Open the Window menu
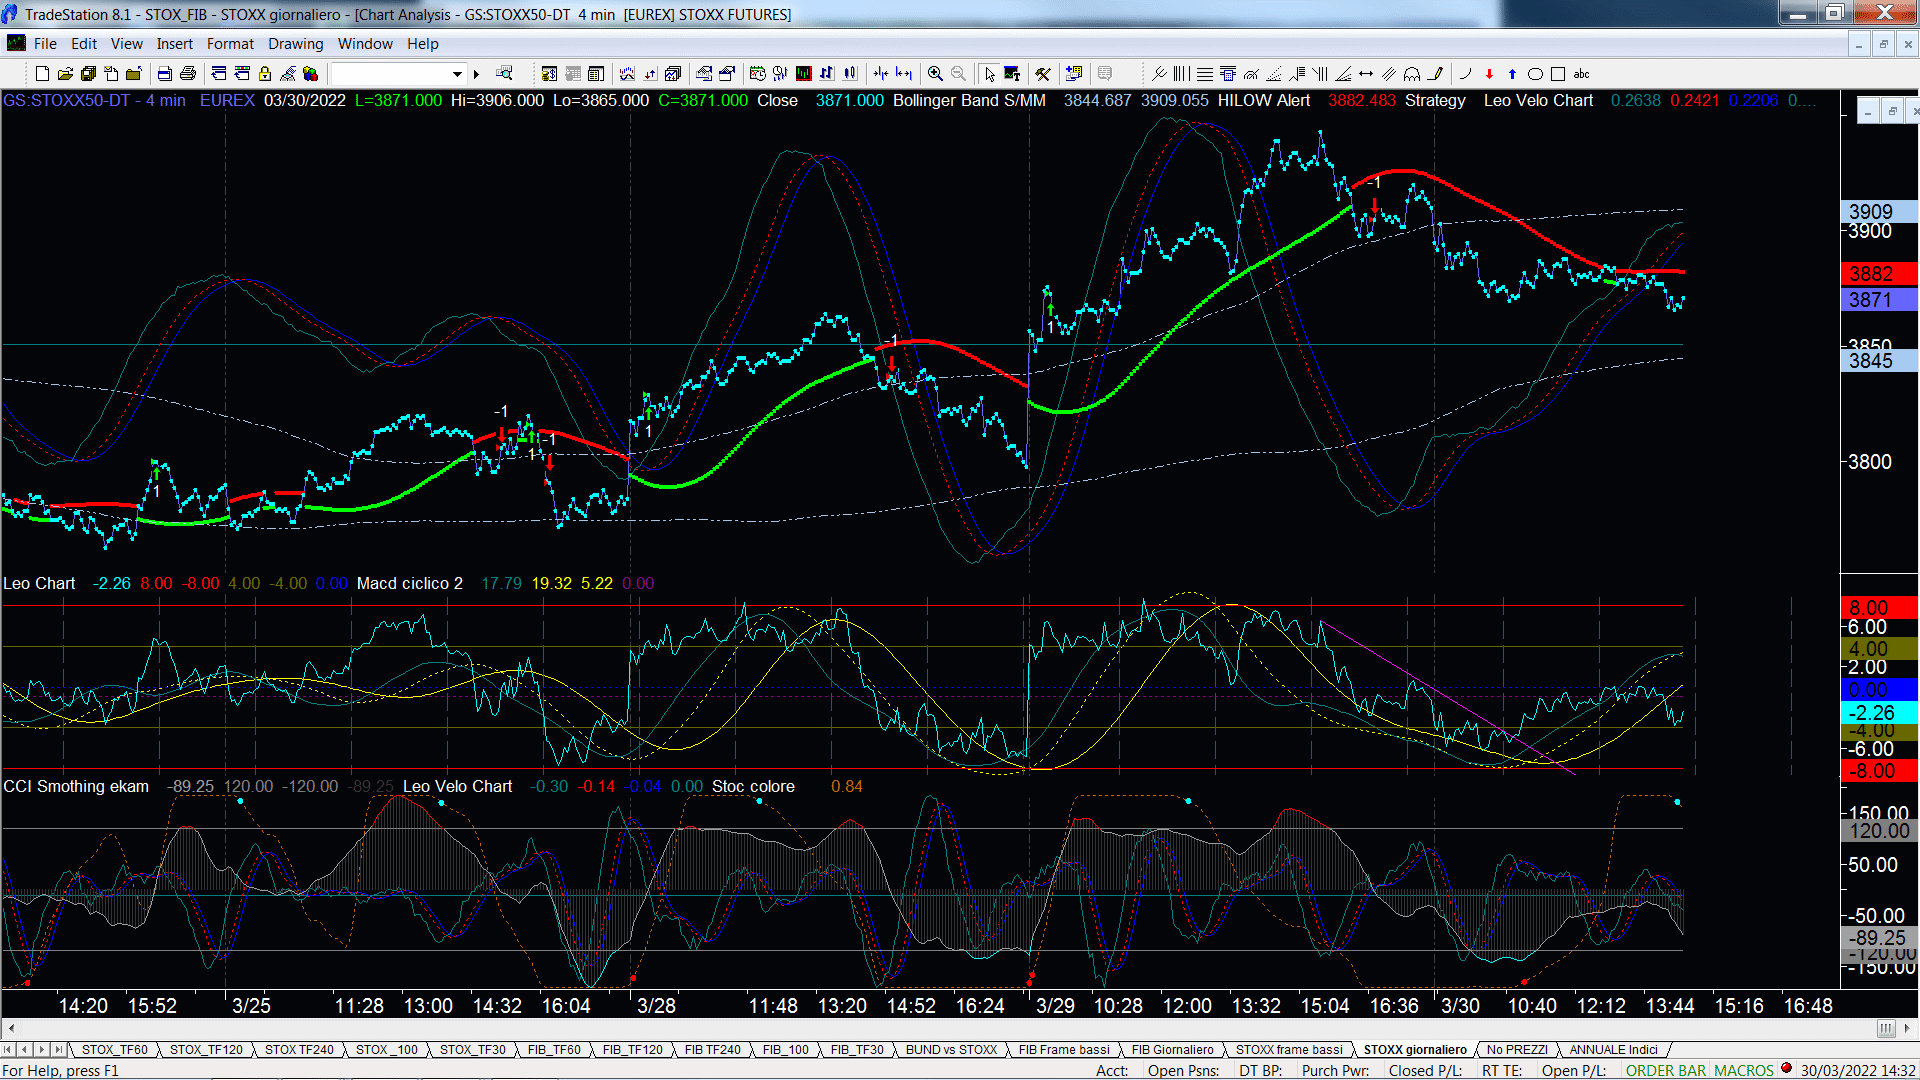 point(365,44)
